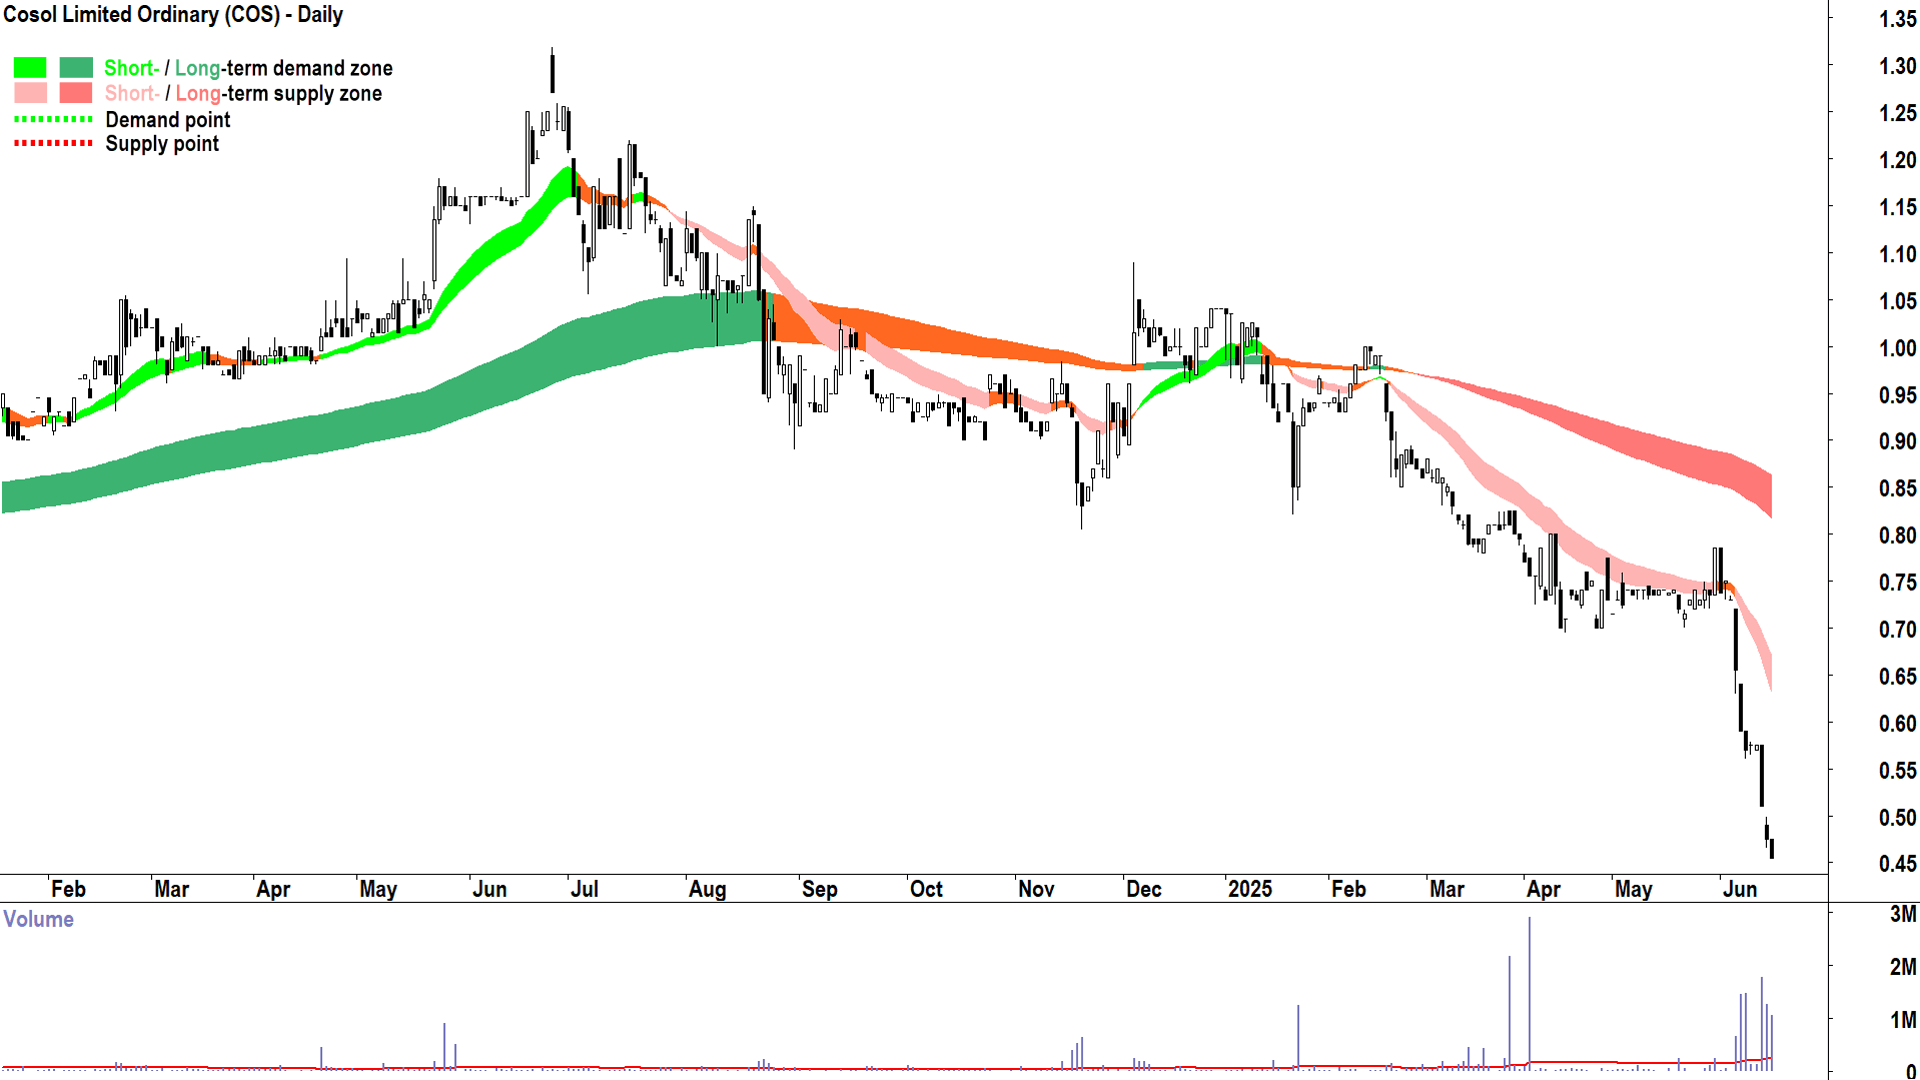Click the 2025 Mar label on time axis
The height and width of the screenshot is (1080, 1920).
1446,889
